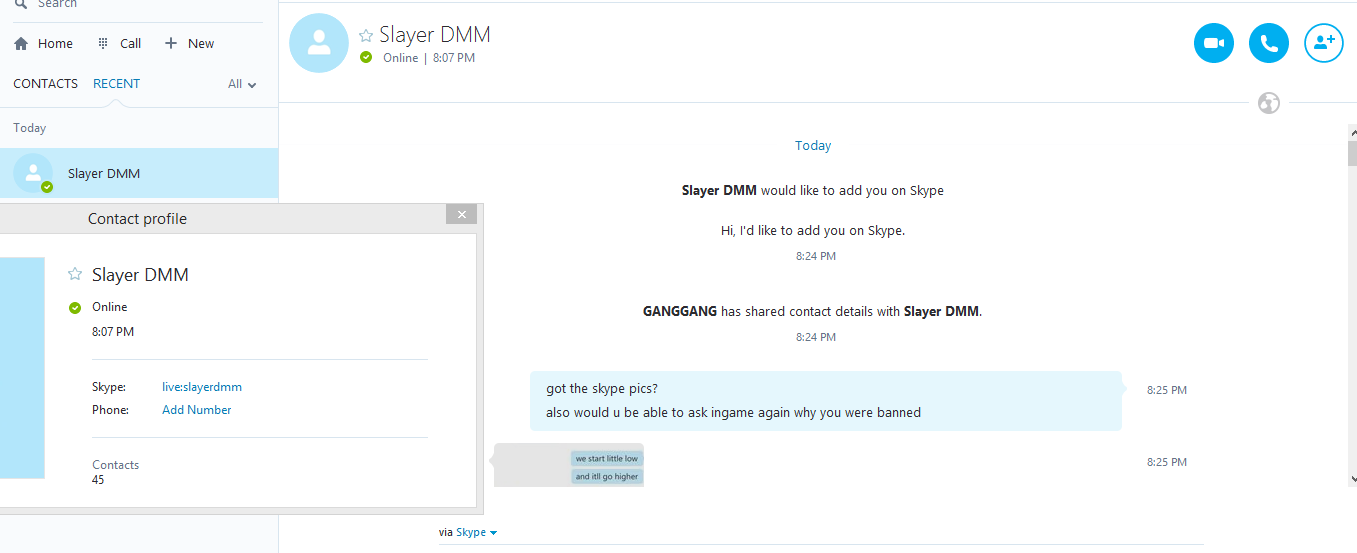The height and width of the screenshot is (553, 1357).
Task: Click the scrollbar down arrow in chat
Action: click(x=1352, y=481)
